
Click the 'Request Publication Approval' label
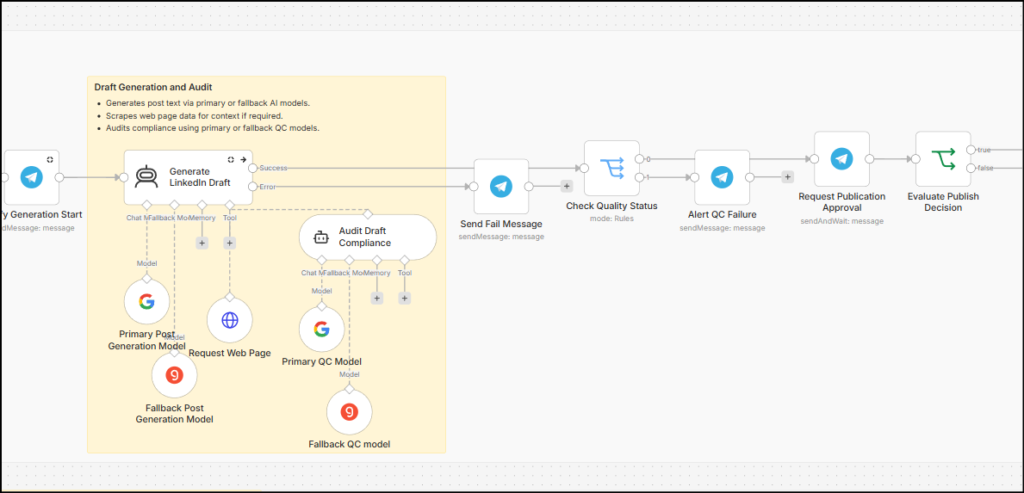tap(842, 202)
